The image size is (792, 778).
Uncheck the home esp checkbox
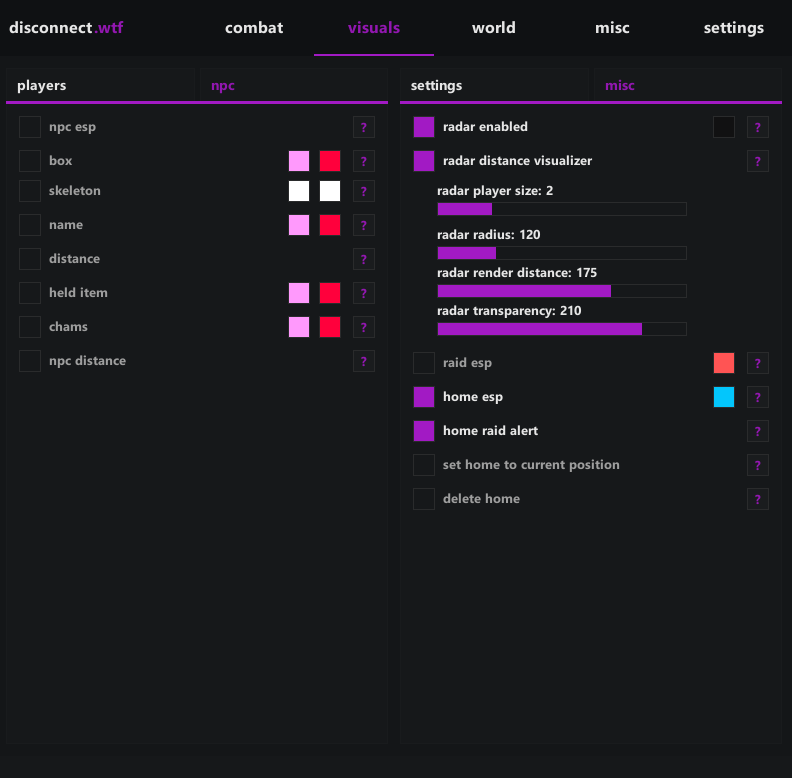click(424, 397)
